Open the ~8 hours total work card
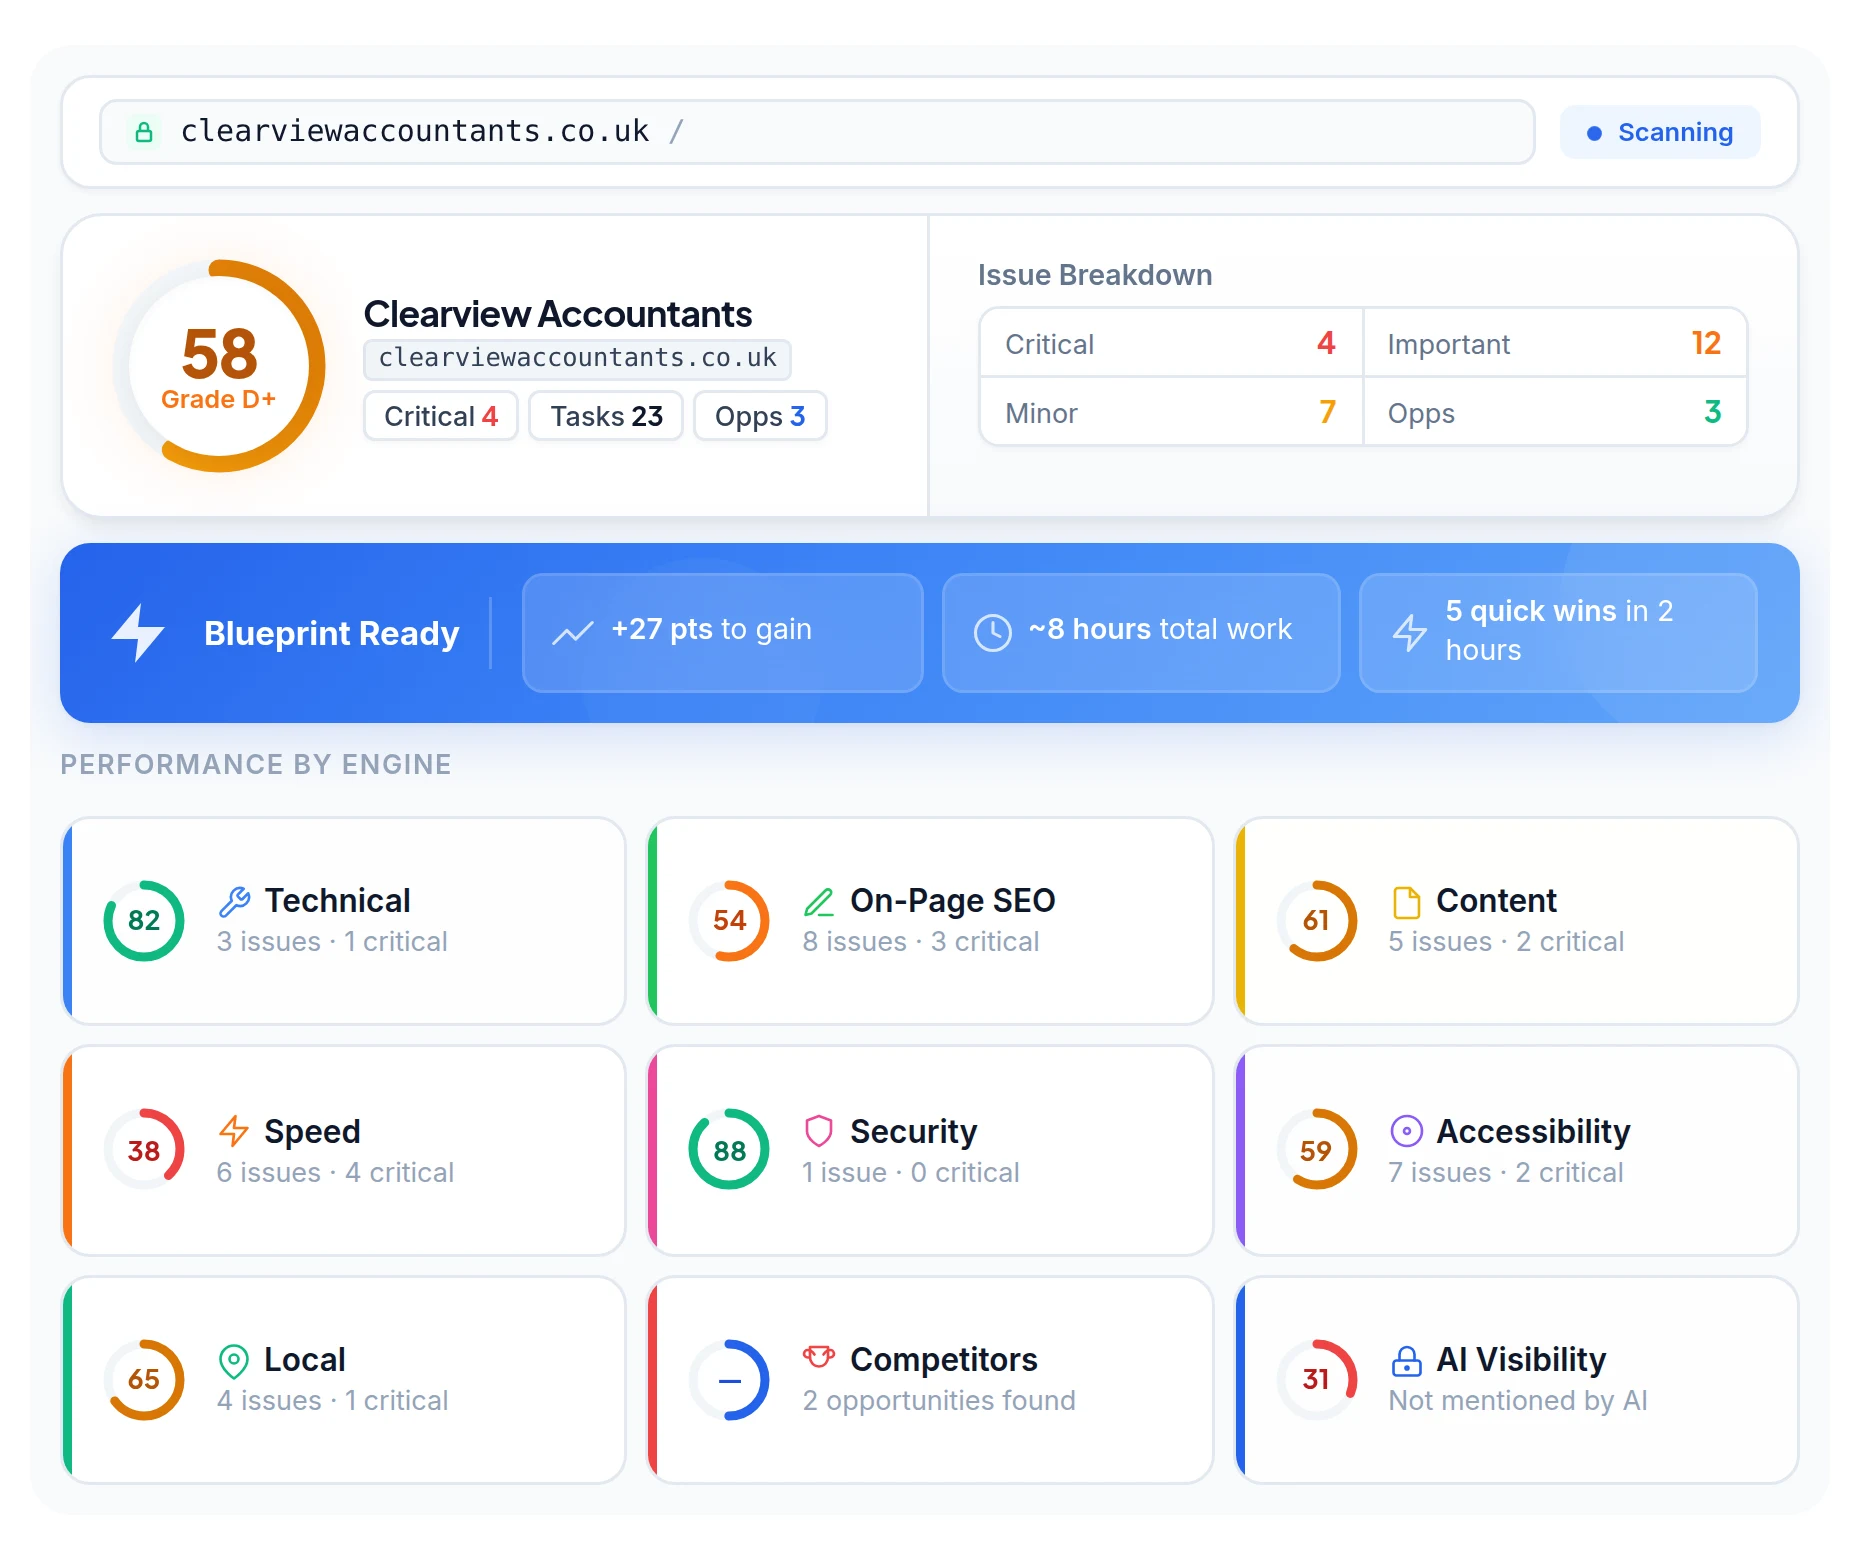 (x=1141, y=632)
